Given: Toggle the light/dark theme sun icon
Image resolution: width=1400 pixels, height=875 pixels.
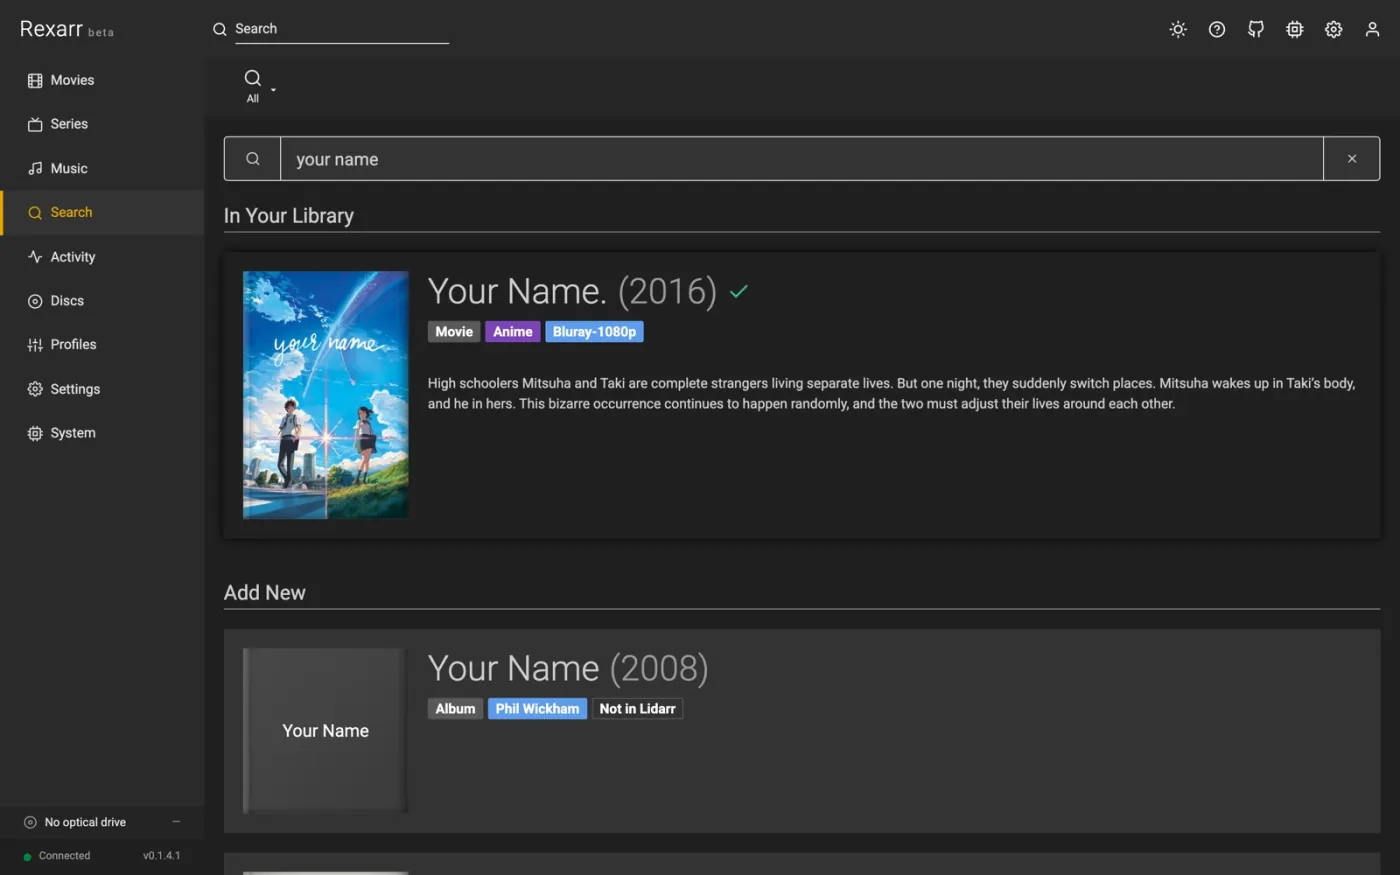Looking at the screenshot, I should pyautogui.click(x=1178, y=29).
